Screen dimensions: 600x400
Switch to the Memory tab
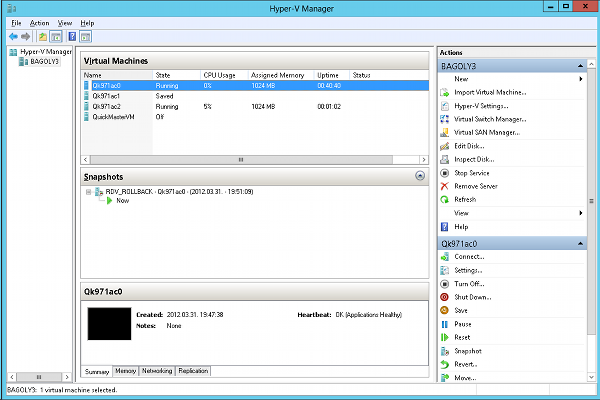tap(126, 371)
